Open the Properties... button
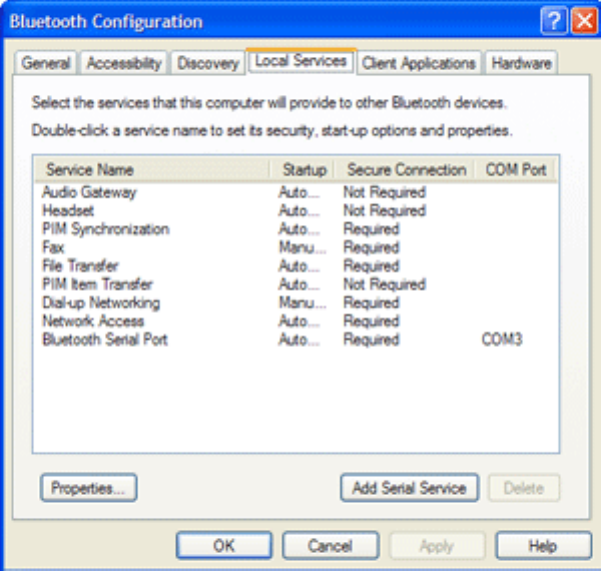This screenshot has width=601, height=571. coord(88,488)
